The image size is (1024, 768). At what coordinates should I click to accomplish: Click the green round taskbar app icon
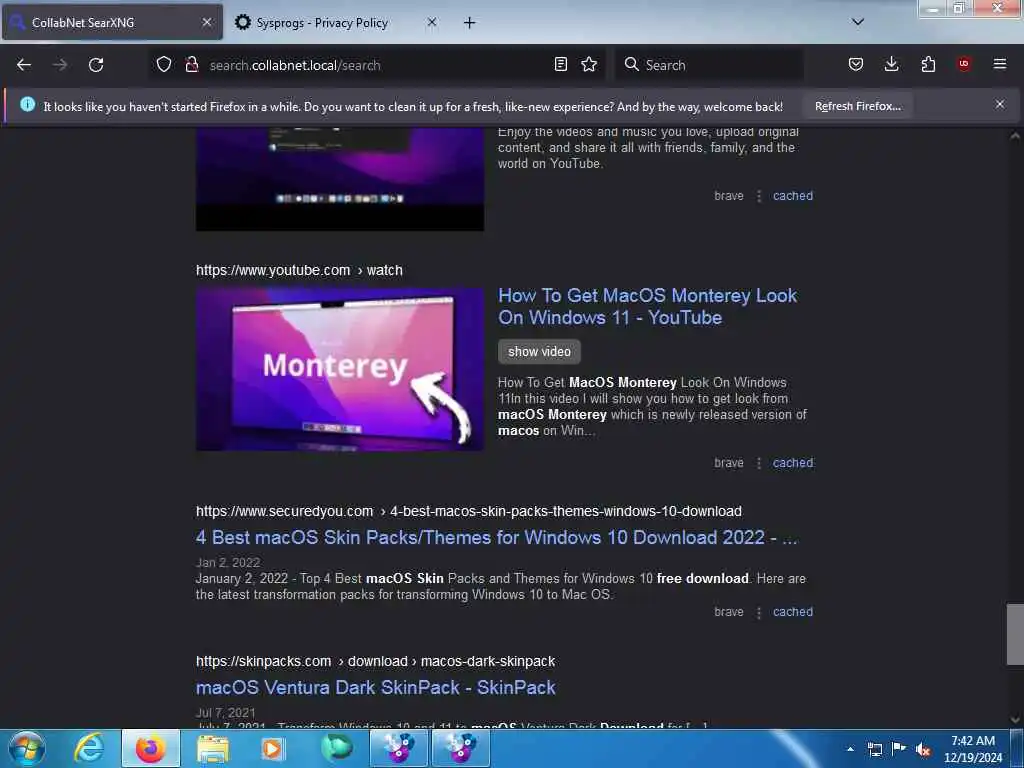[x=336, y=748]
